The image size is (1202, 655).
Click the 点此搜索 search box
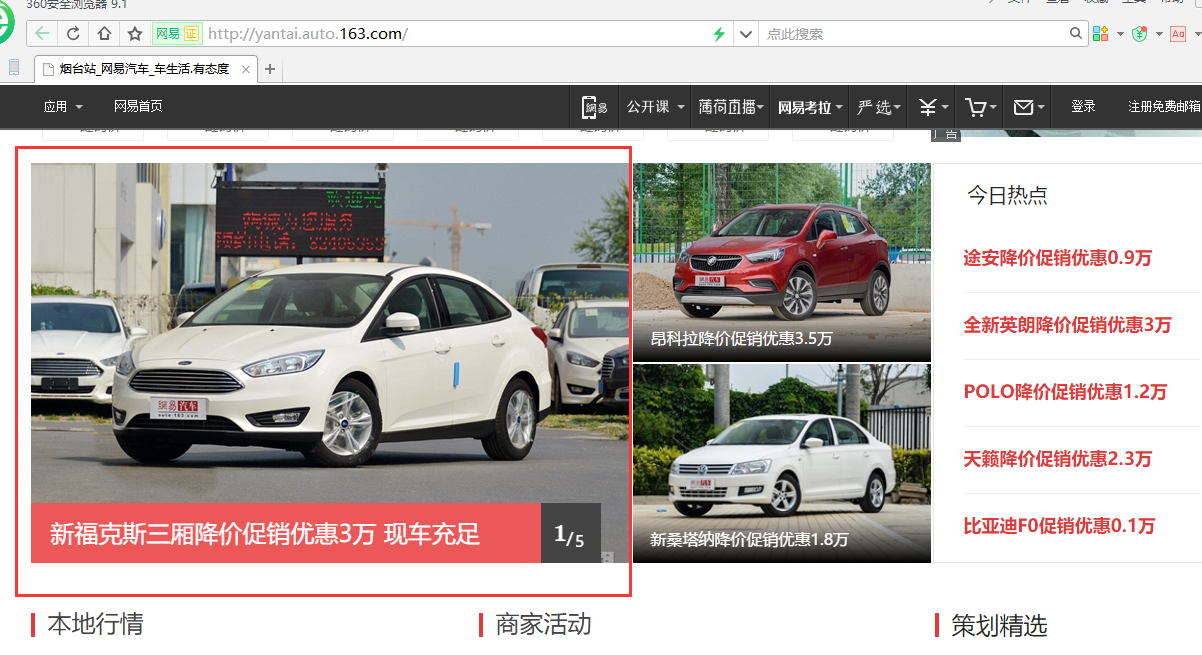pos(914,34)
